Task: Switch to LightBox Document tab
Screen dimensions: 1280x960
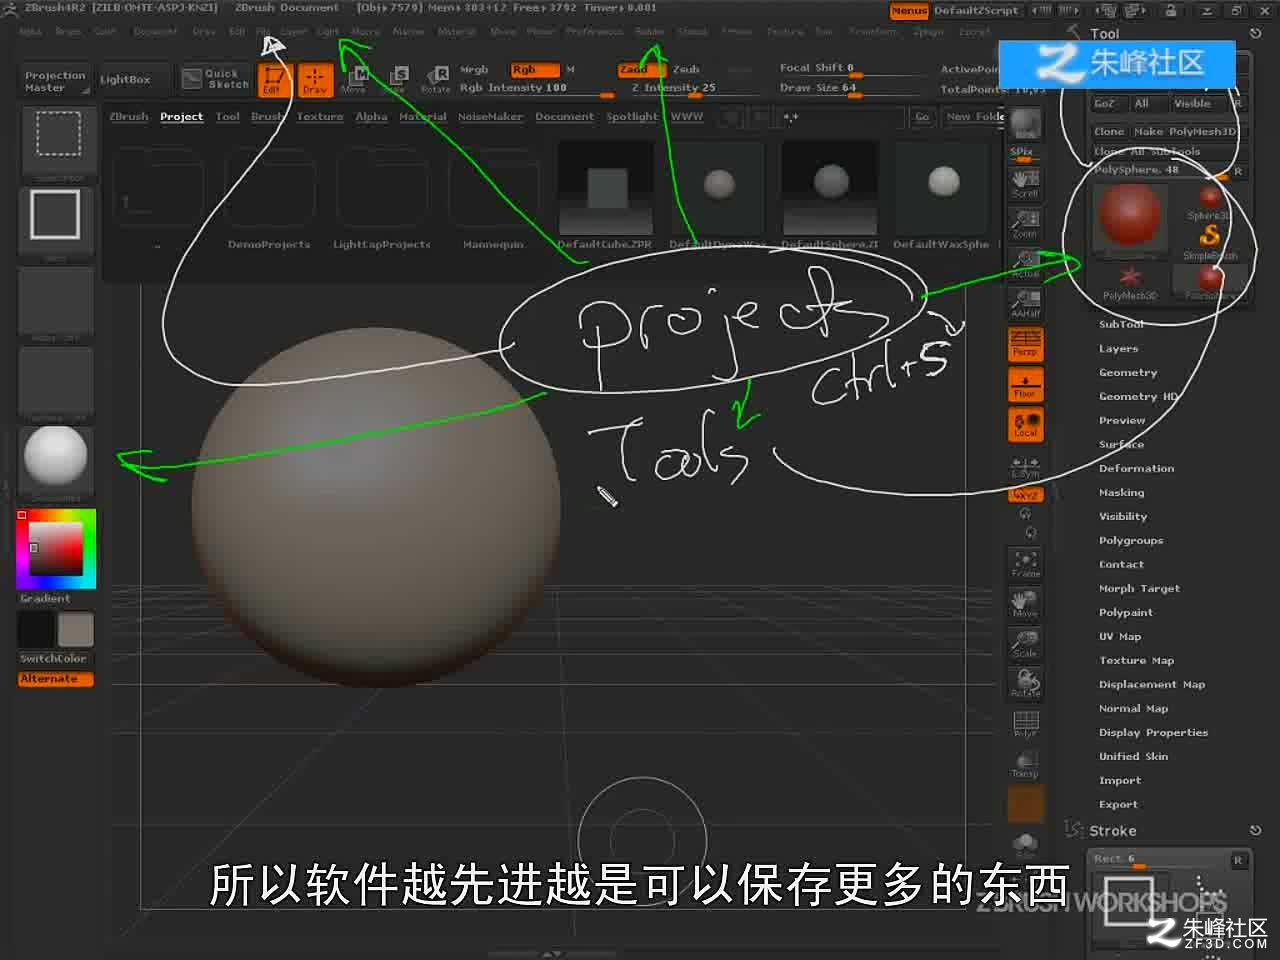Action: click(564, 117)
